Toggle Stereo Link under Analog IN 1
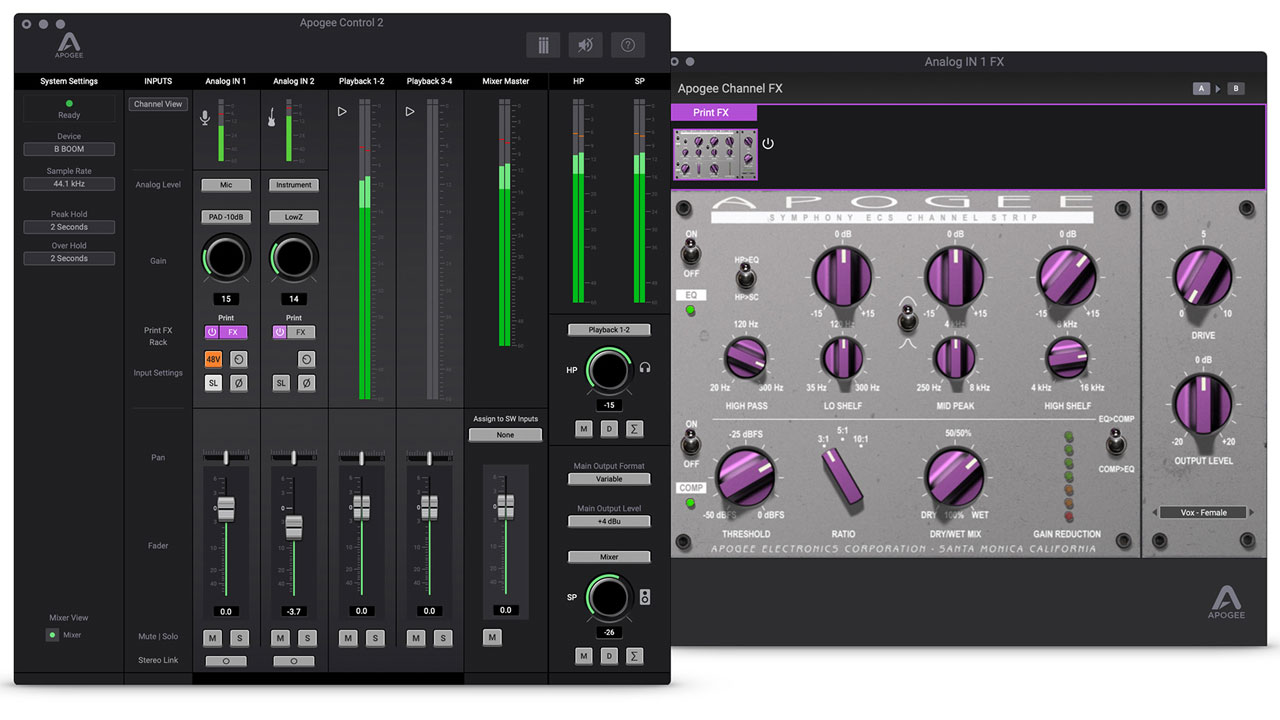The image size is (1280, 720). [226, 661]
